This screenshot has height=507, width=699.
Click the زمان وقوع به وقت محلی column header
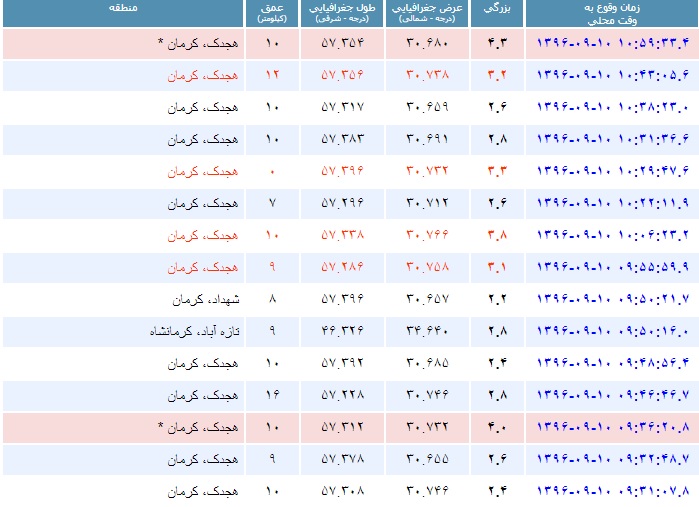[612, 14]
